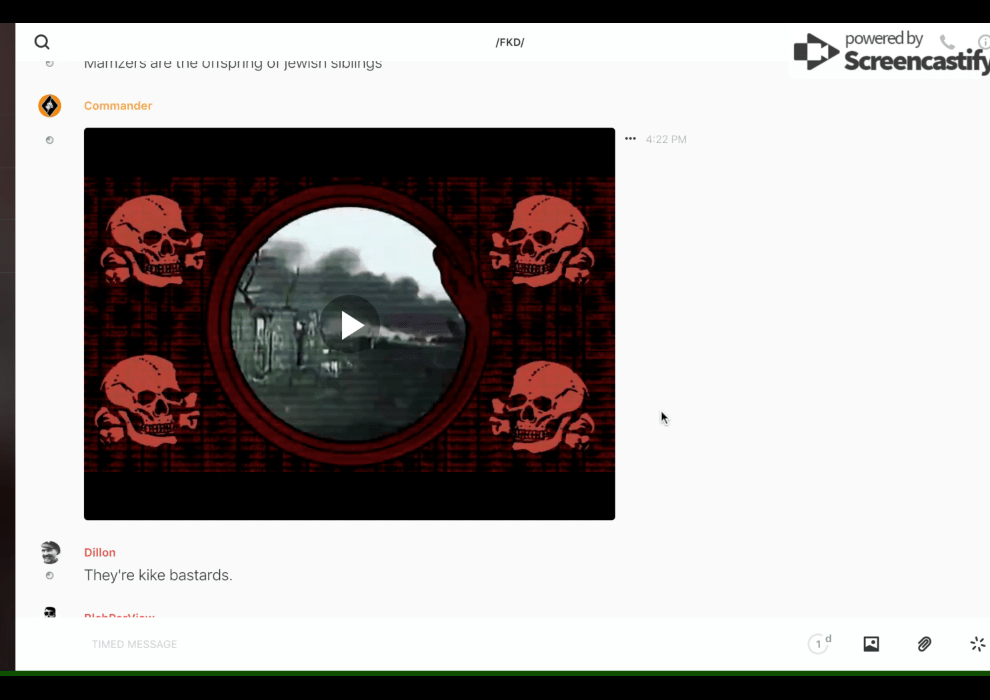Click Commander's orange avatar
This screenshot has height=700, width=990.
[49, 106]
